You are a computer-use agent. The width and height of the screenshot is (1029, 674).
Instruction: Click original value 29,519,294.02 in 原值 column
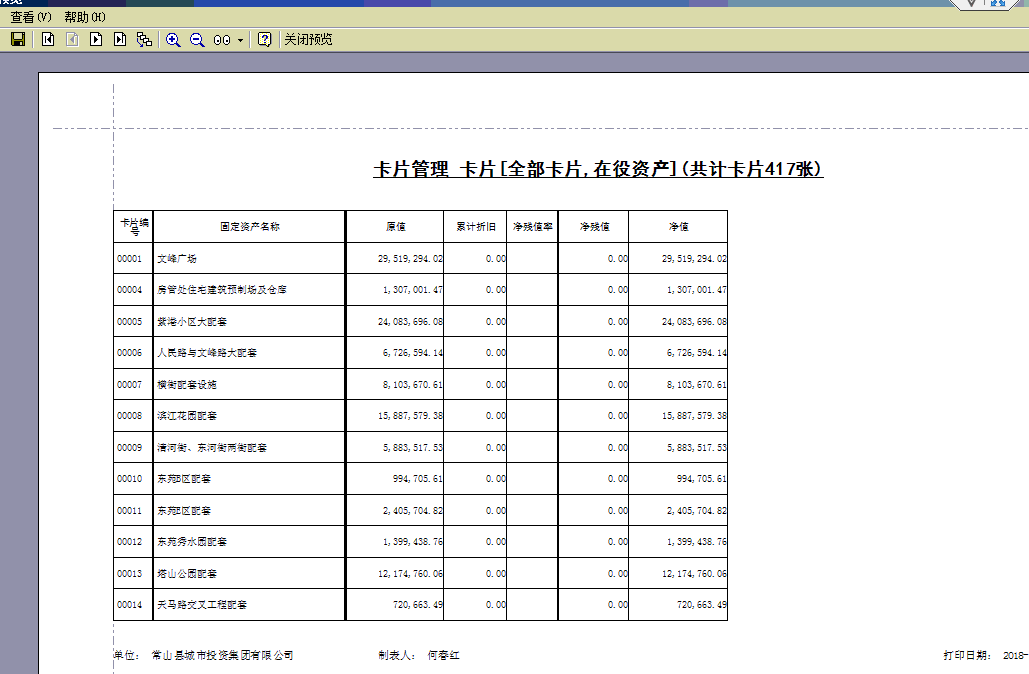(410, 259)
